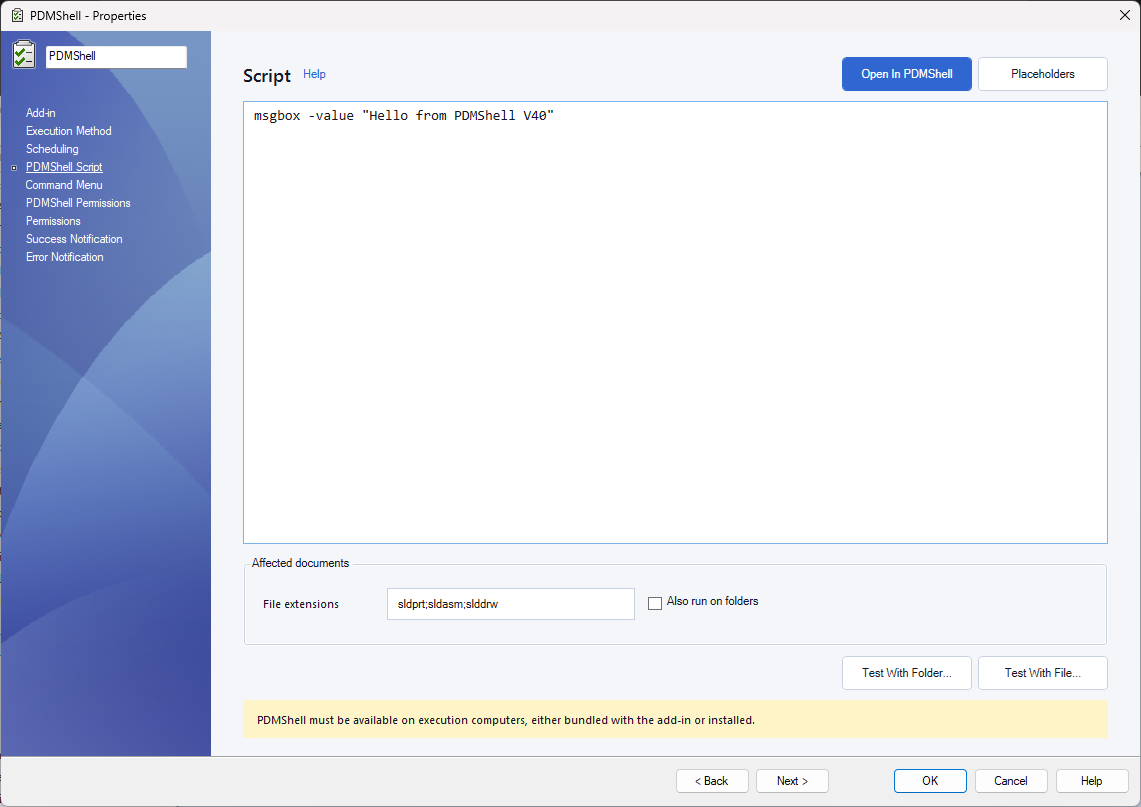Click Open In PDMShell button

[x=907, y=74]
